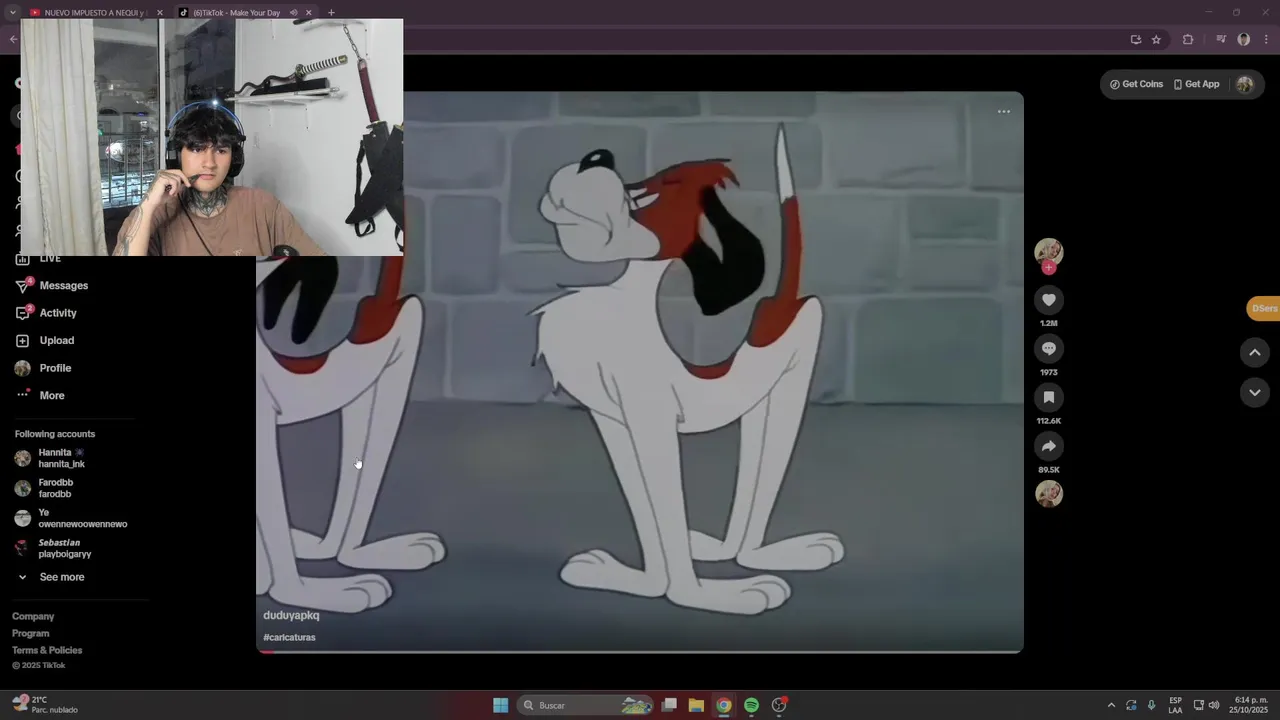Open Chrome three-dot menu
1280x720 pixels.
1266,40
